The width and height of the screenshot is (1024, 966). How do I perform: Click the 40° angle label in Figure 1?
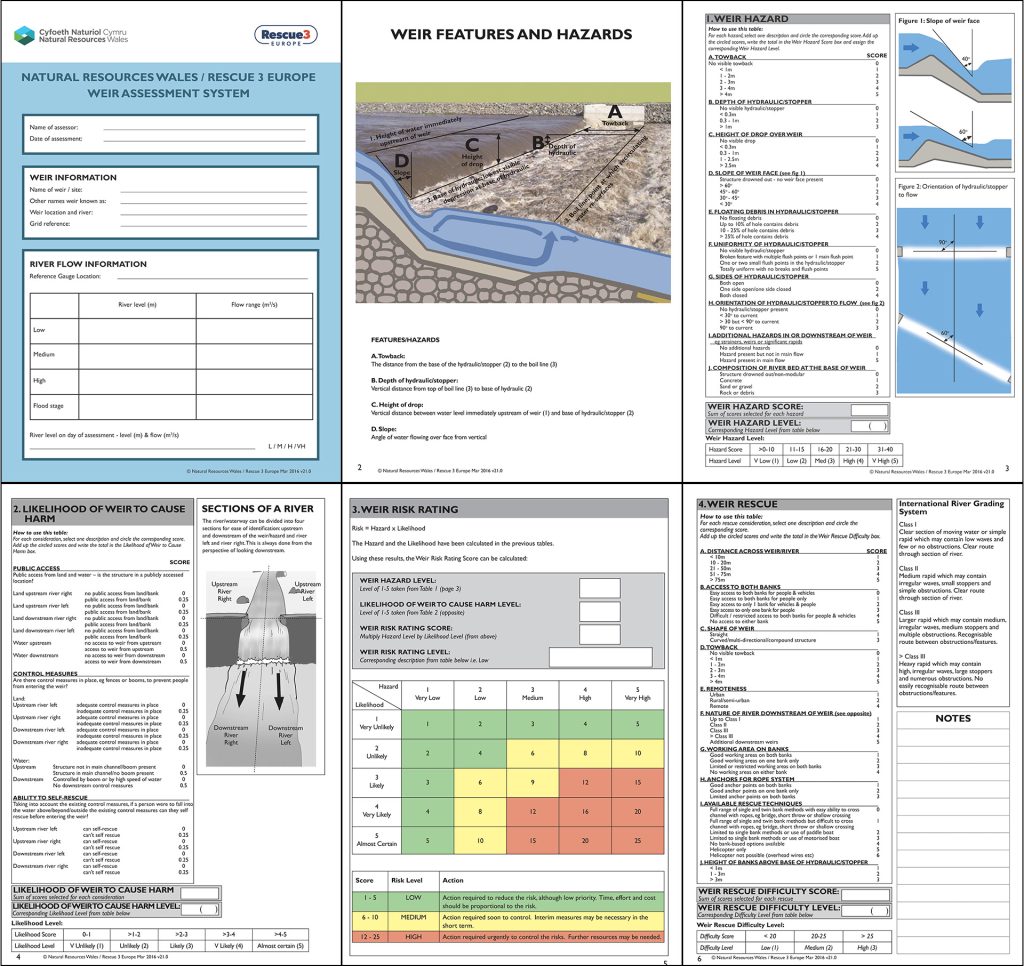tap(966, 59)
